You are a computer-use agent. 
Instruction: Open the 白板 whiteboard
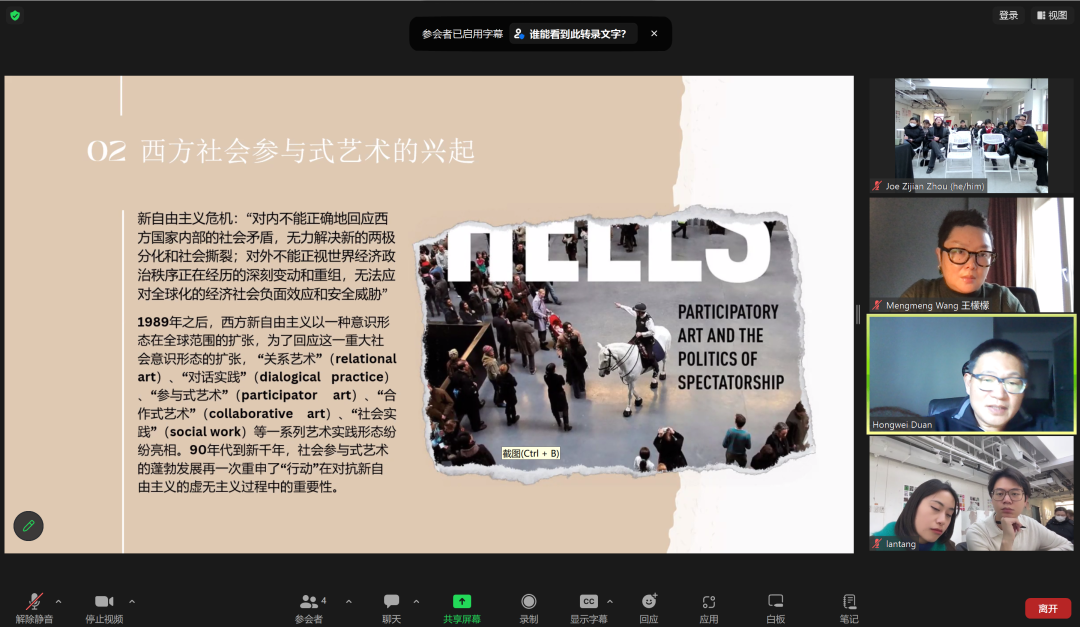click(x=776, y=608)
